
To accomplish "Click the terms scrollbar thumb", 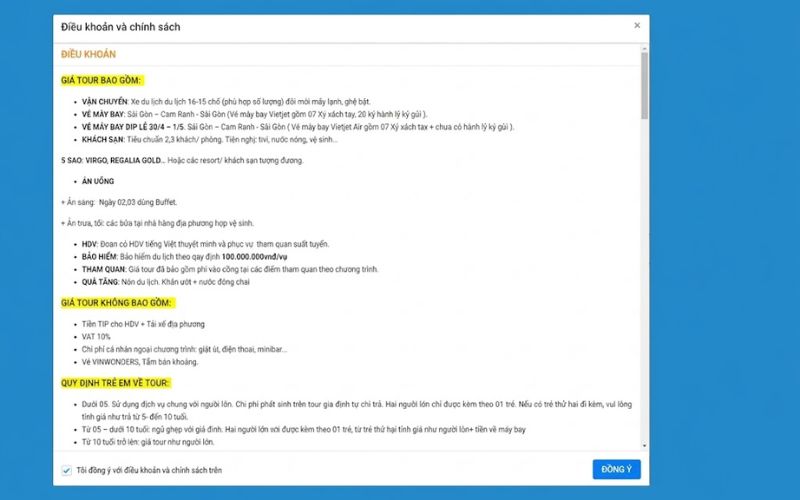I will (644, 85).
